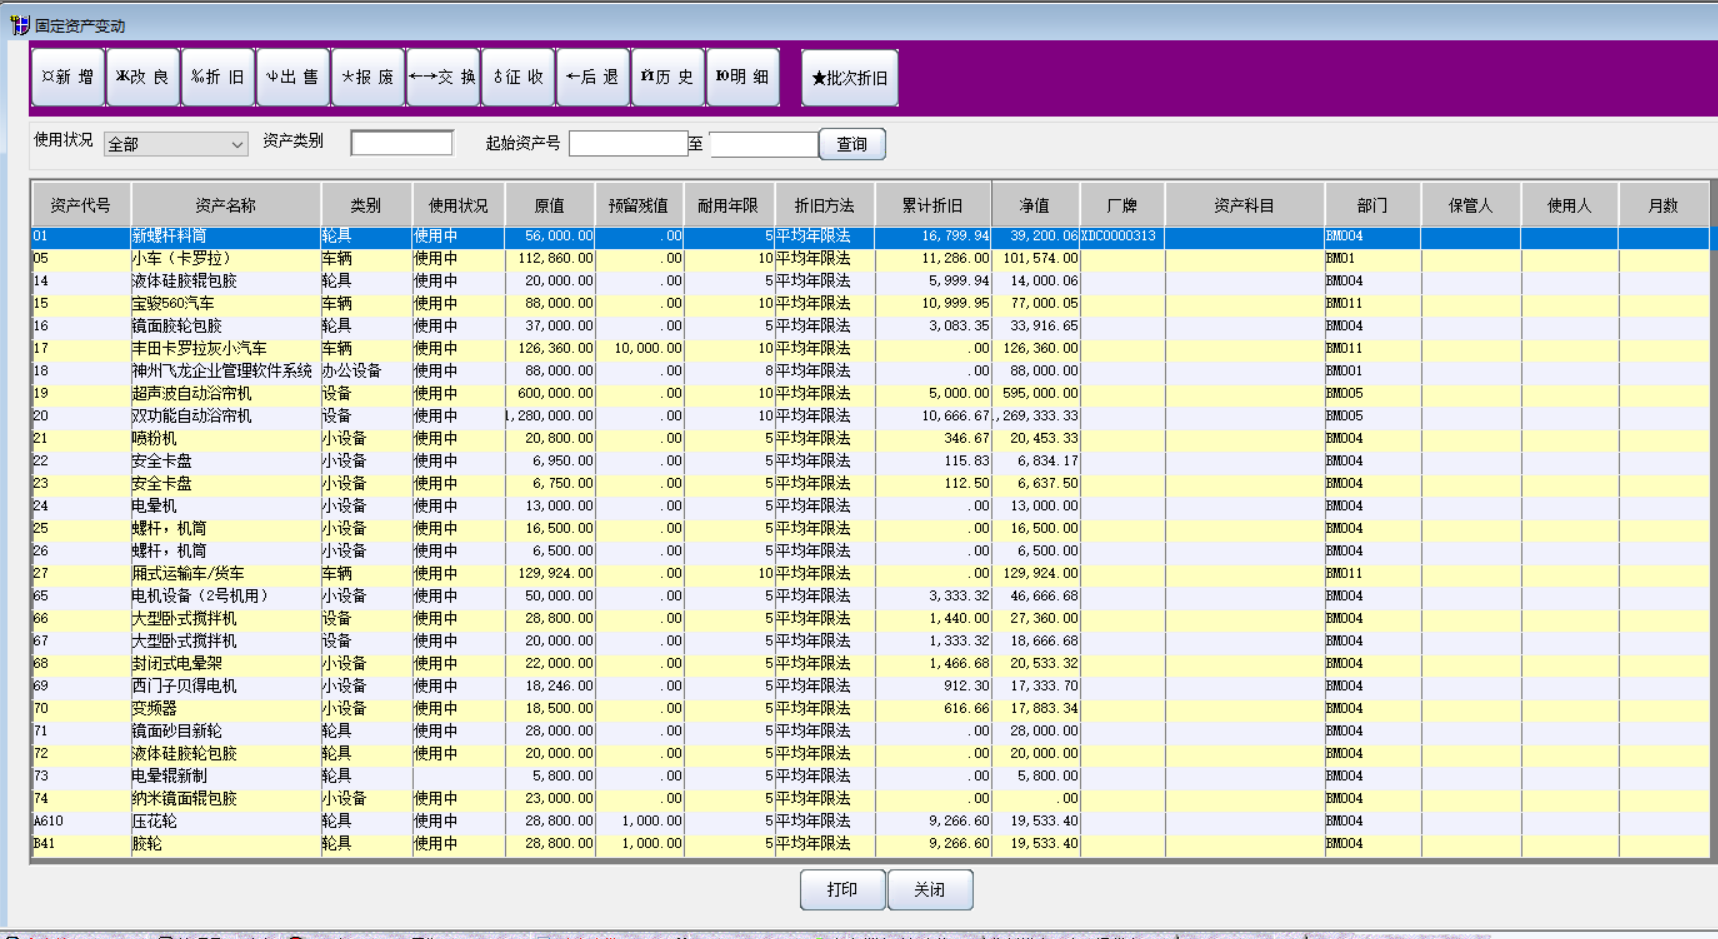
Task: Click the 起始资产号 start number field
Action: coord(628,144)
